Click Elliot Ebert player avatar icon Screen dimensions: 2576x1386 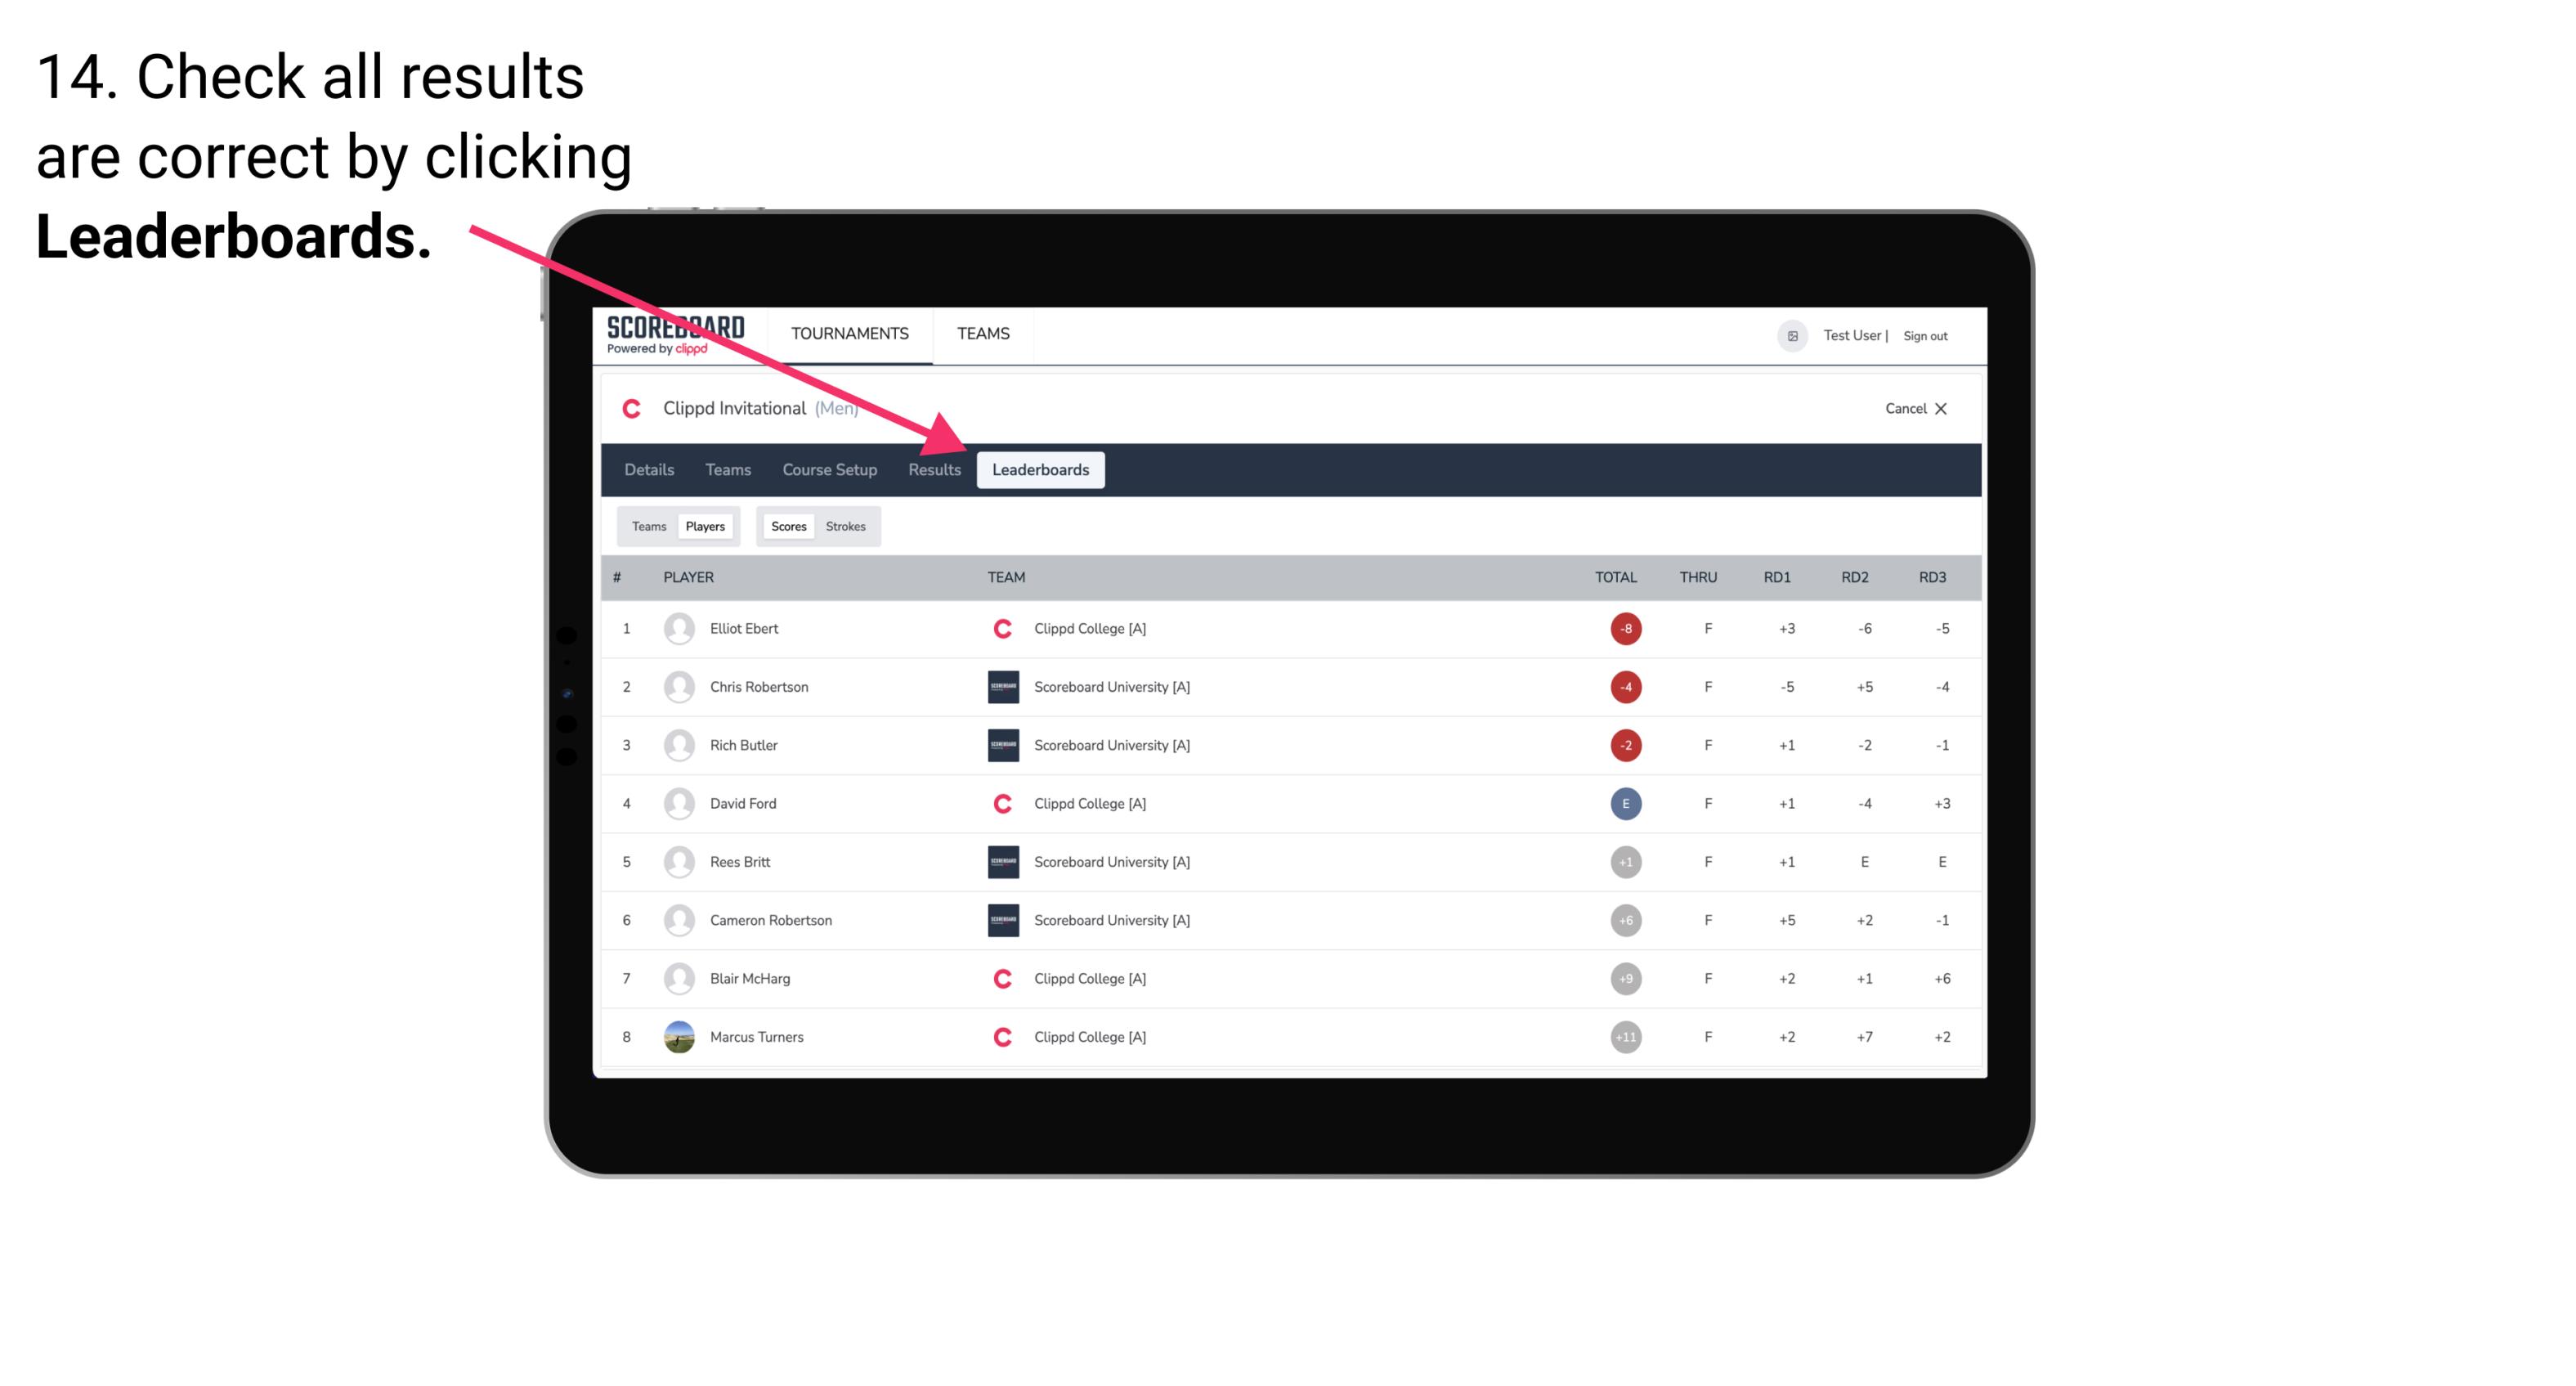[675, 628]
